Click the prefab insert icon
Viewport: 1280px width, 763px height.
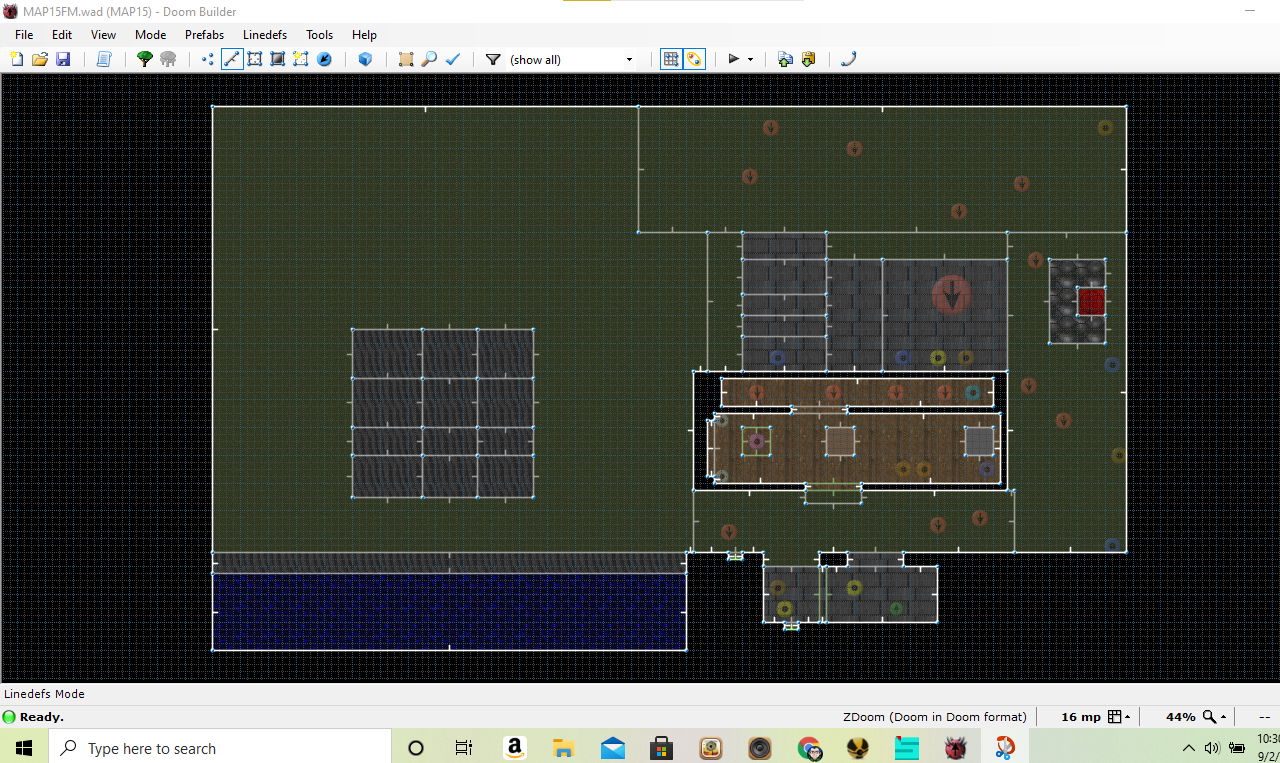click(x=406, y=59)
